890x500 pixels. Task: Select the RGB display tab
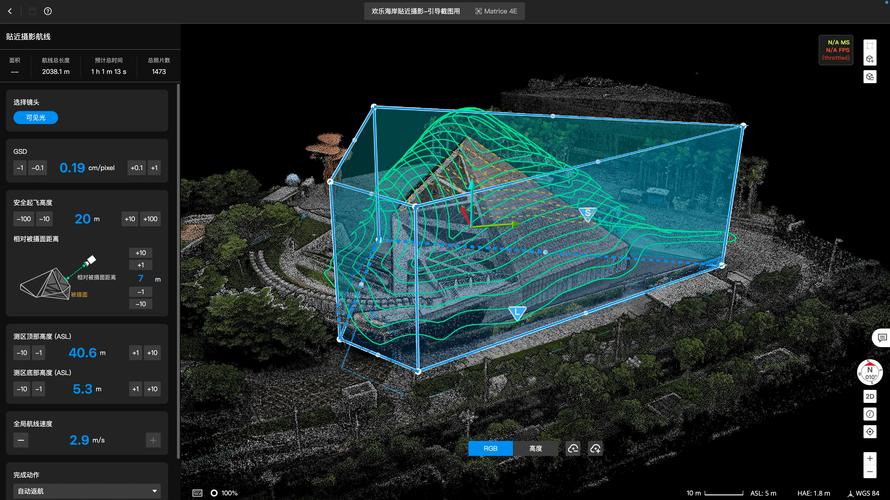pos(491,449)
